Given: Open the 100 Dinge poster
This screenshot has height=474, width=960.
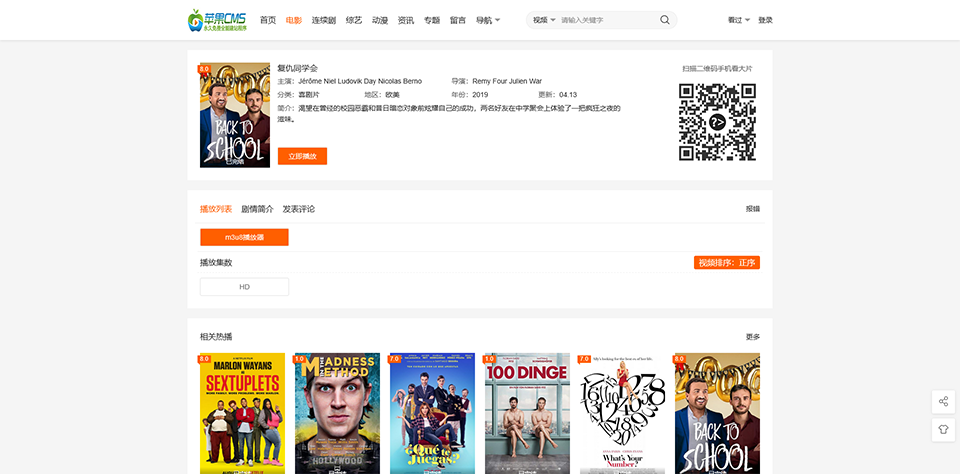Looking at the screenshot, I should click(527, 413).
